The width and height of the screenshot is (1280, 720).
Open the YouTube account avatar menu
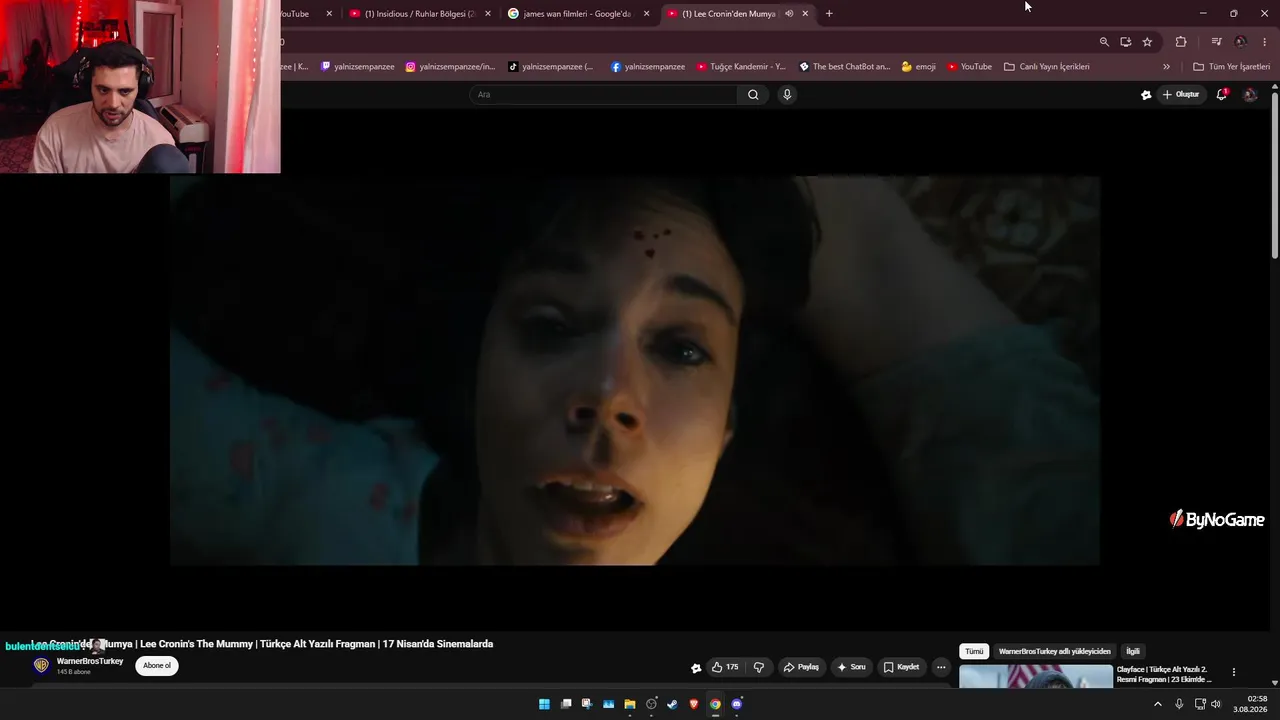pyautogui.click(x=1249, y=95)
